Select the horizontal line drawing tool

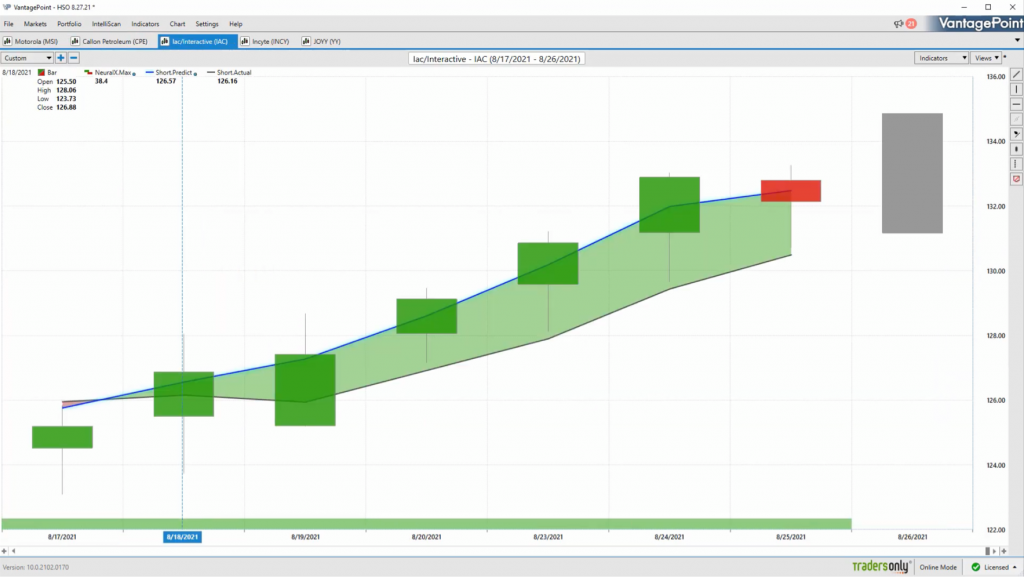coord(1016,104)
